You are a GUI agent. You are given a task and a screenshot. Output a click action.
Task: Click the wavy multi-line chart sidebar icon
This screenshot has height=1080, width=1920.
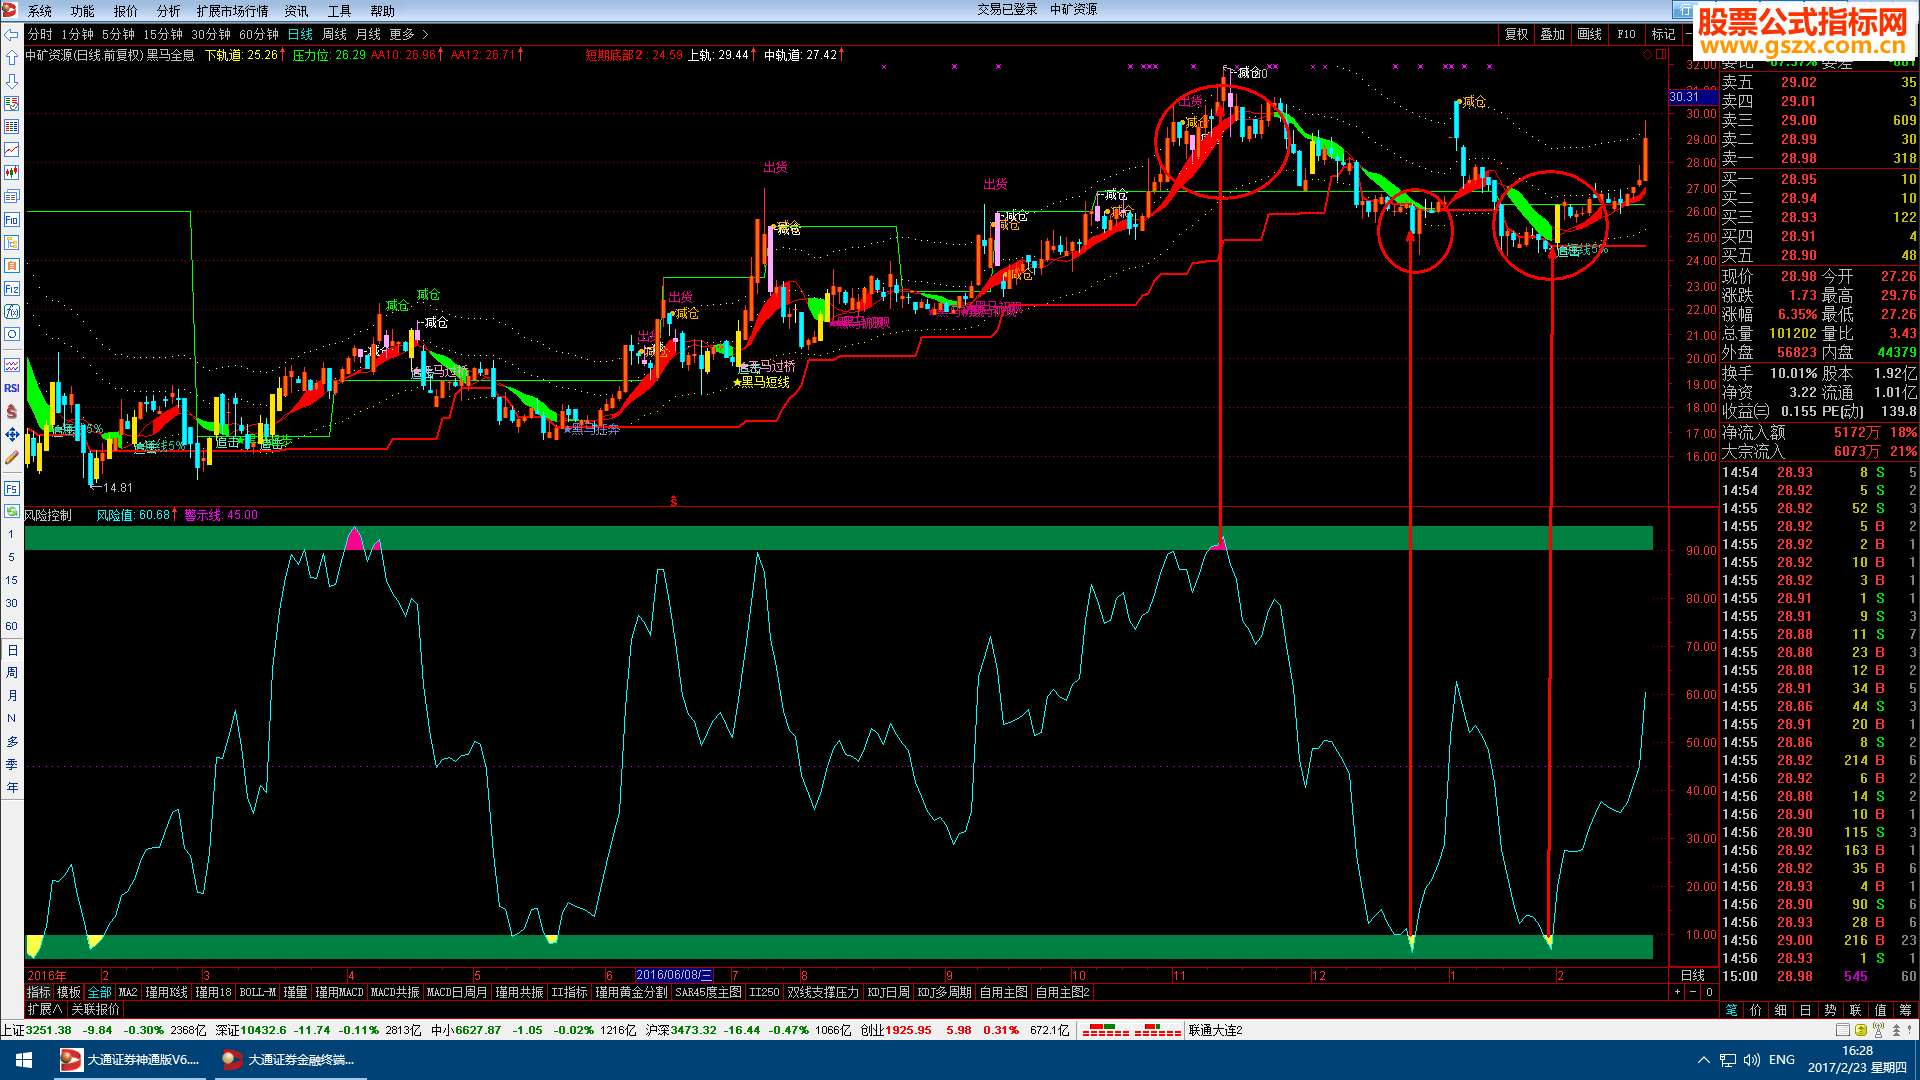click(11, 365)
